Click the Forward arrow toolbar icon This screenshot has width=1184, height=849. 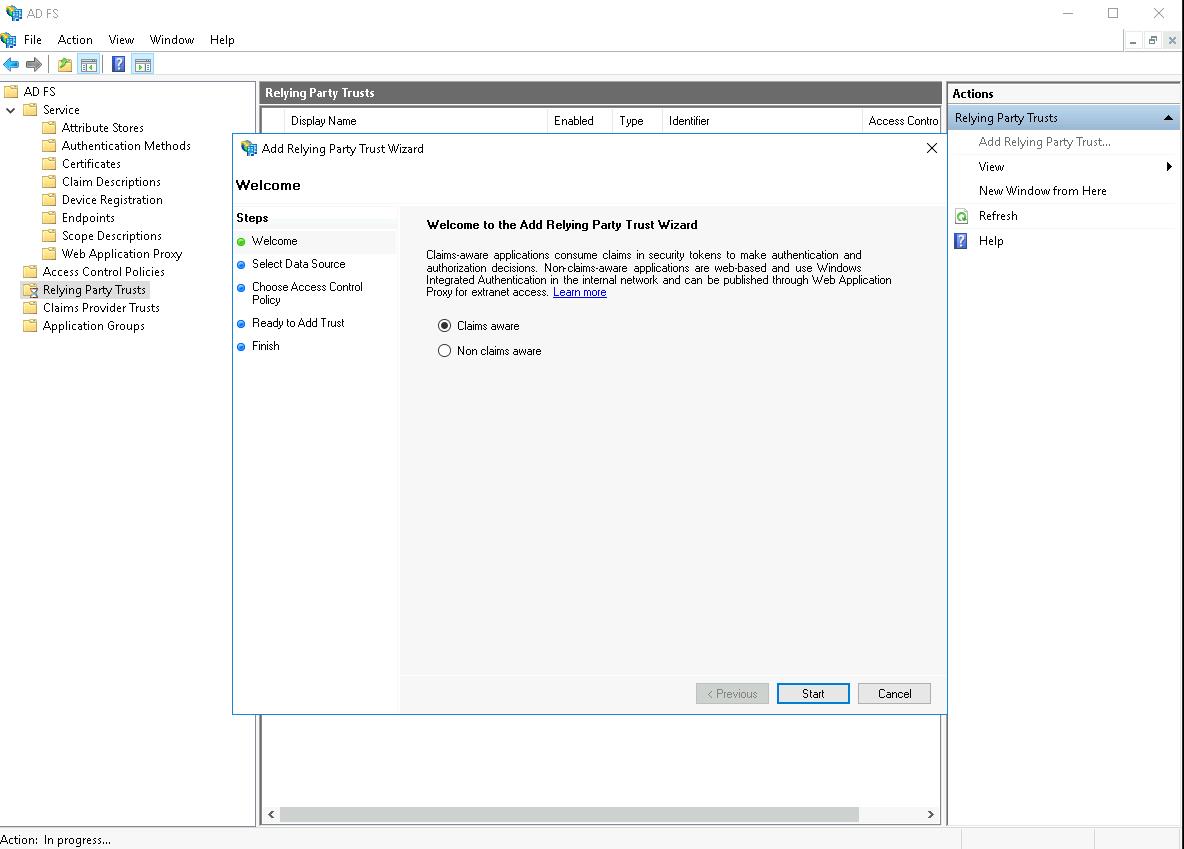point(34,65)
